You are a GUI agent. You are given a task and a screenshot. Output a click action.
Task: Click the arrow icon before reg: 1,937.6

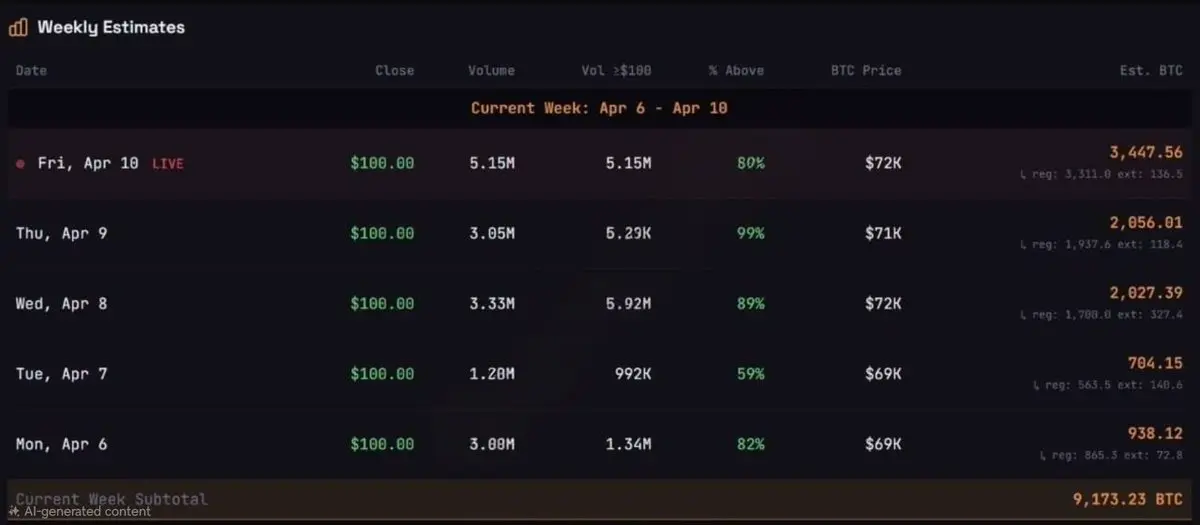pos(1023,244)
